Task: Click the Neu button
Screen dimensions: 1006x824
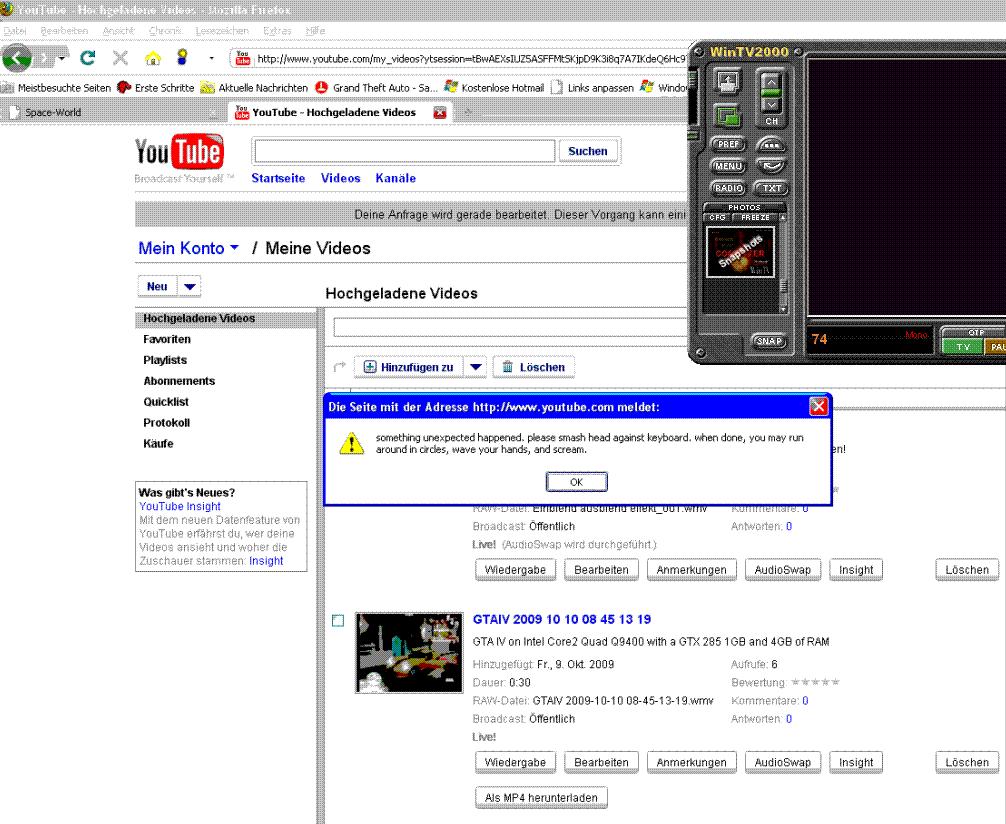Action: pyautogui.click(x=157, y=287)
